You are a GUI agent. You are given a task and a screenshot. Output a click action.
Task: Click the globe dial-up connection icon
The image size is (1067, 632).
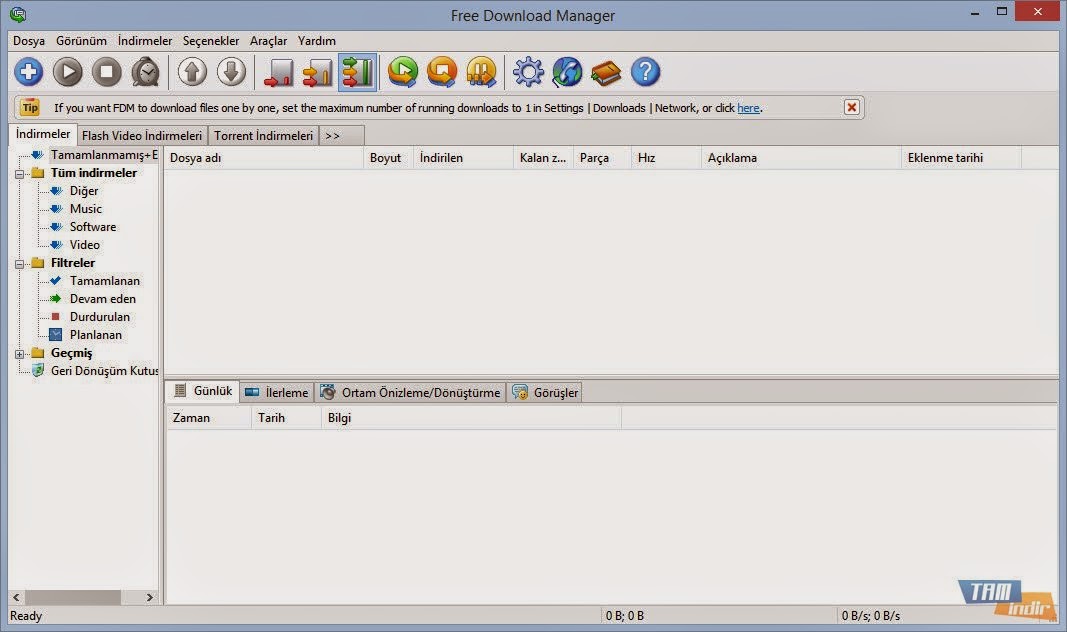[568, 72]
